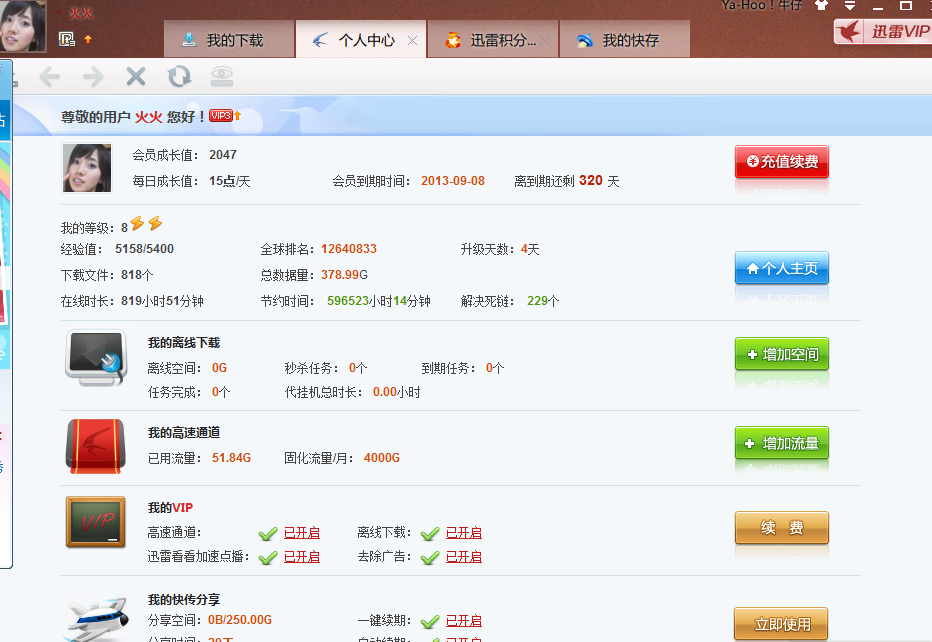Click 已开启 link for 去除广告
Image resolution: width=932 pixels, height=642 pixels.
coord(464,556)
